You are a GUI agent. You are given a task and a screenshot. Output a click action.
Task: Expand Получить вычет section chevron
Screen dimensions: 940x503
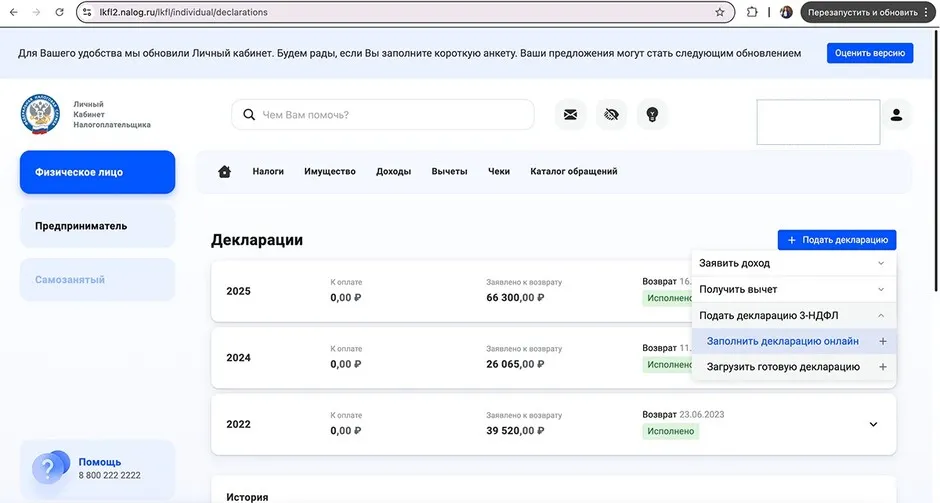pos(881,290)
